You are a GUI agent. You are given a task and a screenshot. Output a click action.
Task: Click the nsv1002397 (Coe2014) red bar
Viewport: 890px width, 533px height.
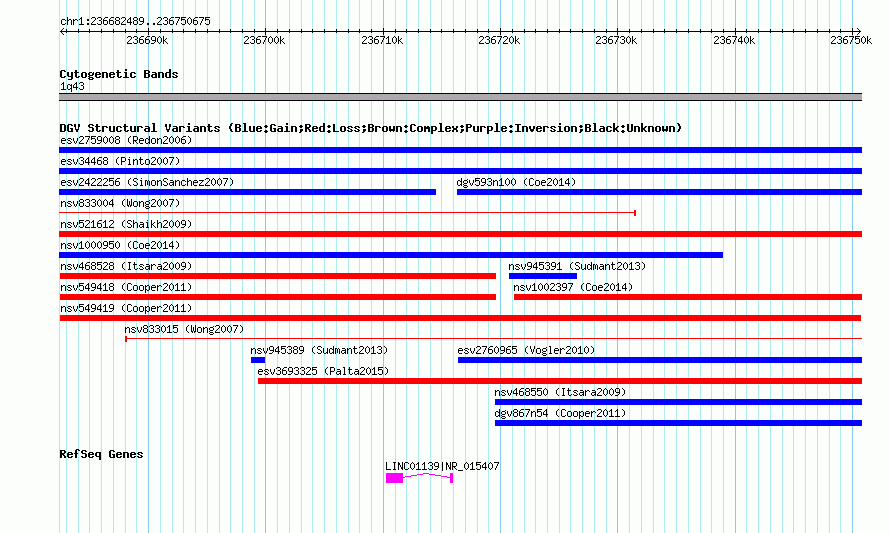[x=688, y=297]
